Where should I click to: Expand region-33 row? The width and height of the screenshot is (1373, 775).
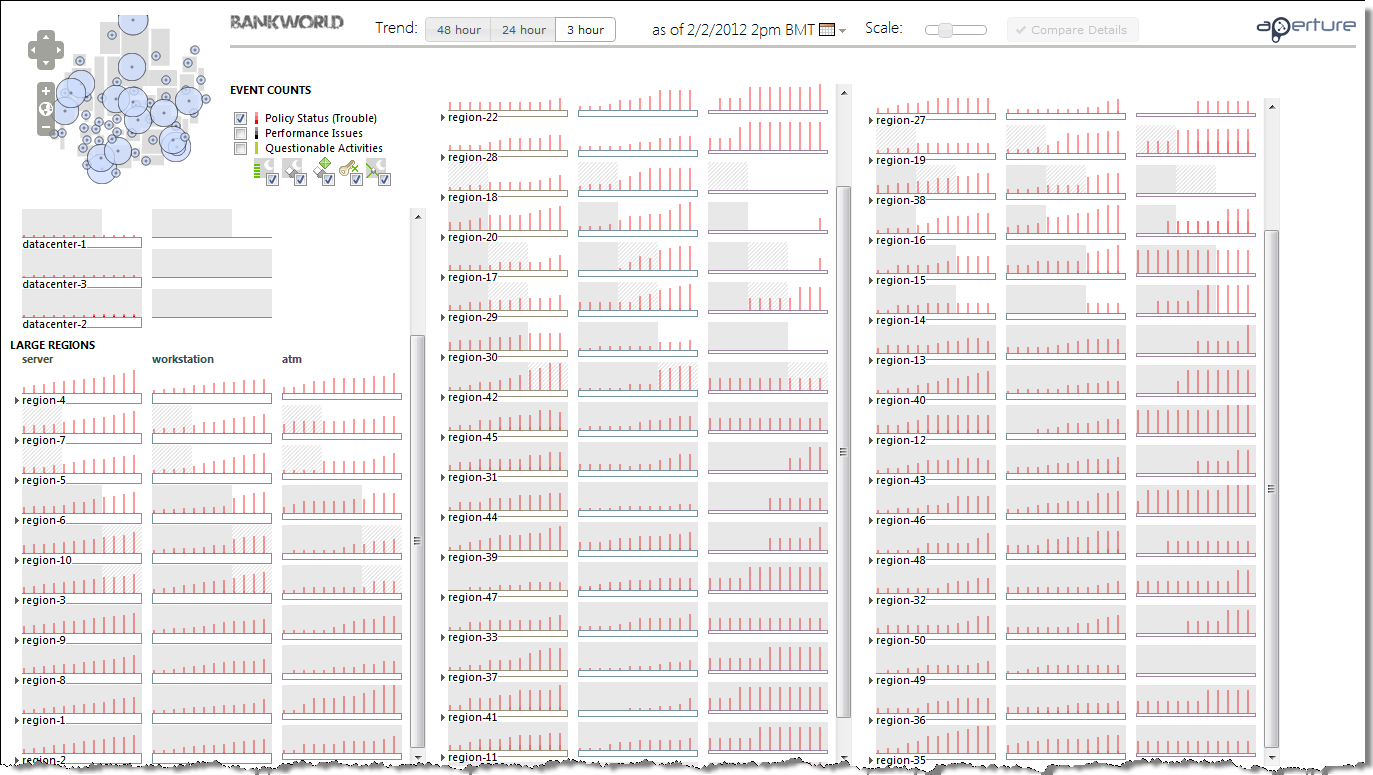[444, 637]
